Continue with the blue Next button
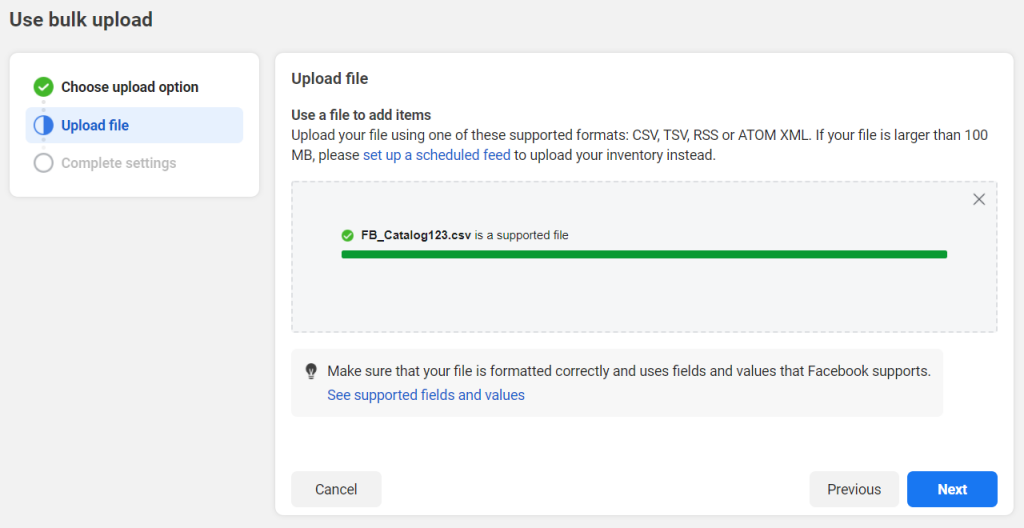Viewport: 1024px width, 528px height. click(952, 489)
